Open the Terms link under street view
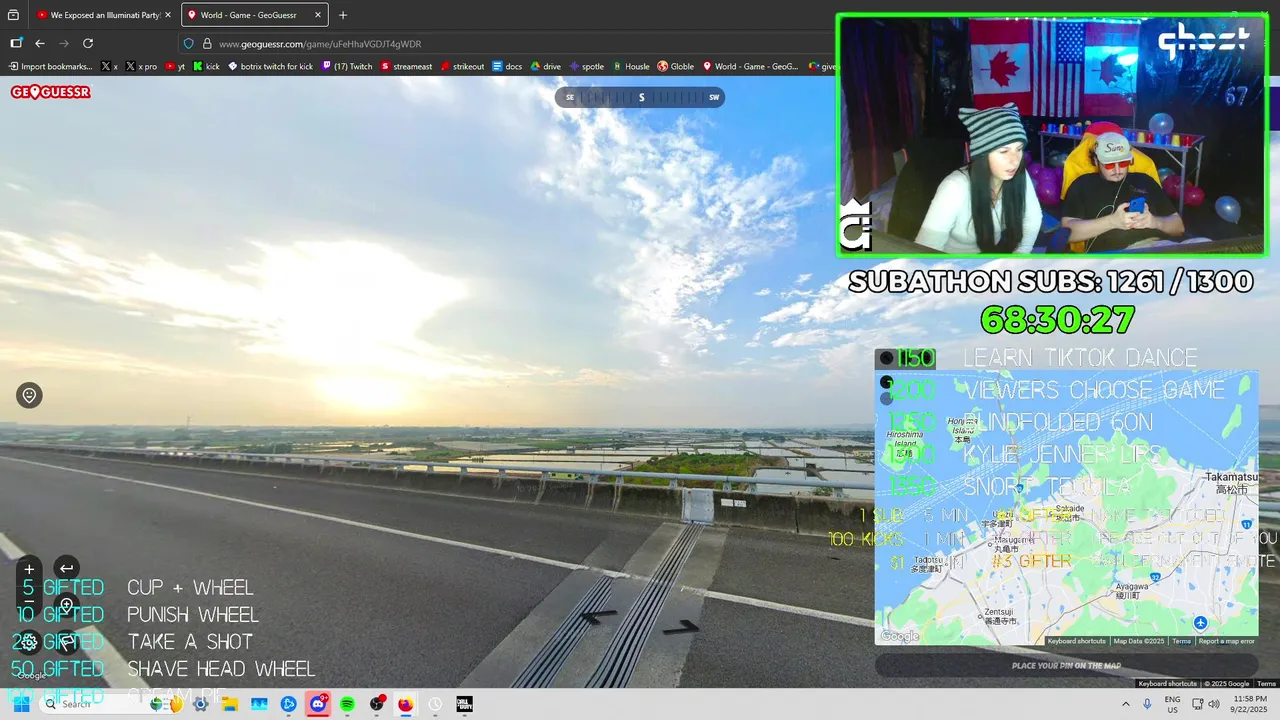 click(x=1266, y=684)
